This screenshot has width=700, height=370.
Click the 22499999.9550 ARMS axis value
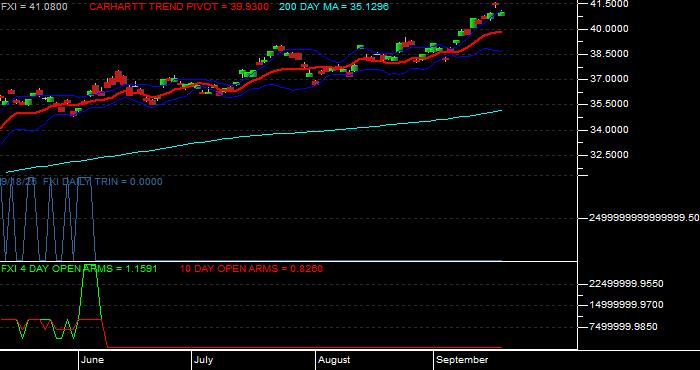pos(627,284)
